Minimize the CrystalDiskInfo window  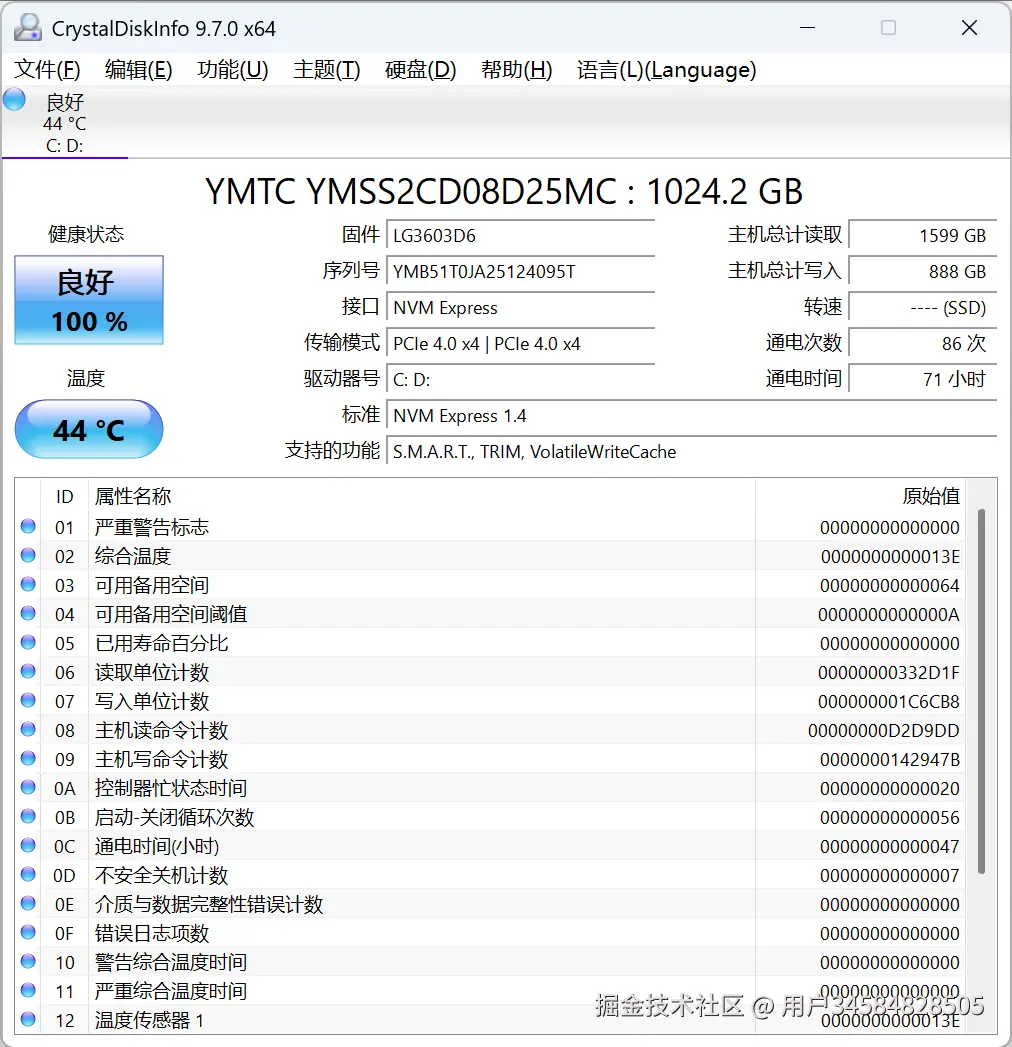pos(808,27)
